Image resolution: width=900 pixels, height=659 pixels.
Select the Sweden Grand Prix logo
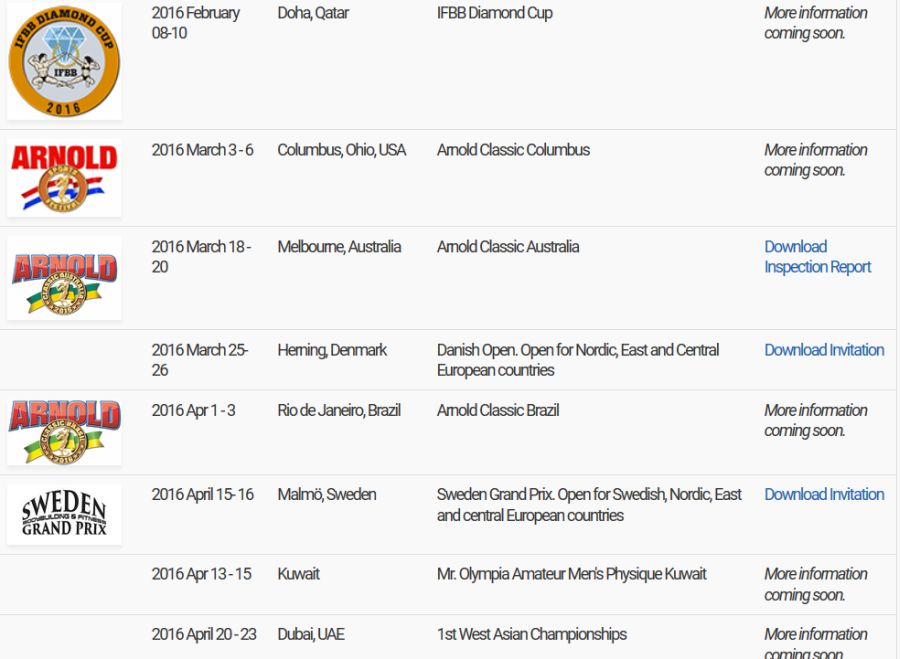64,515
